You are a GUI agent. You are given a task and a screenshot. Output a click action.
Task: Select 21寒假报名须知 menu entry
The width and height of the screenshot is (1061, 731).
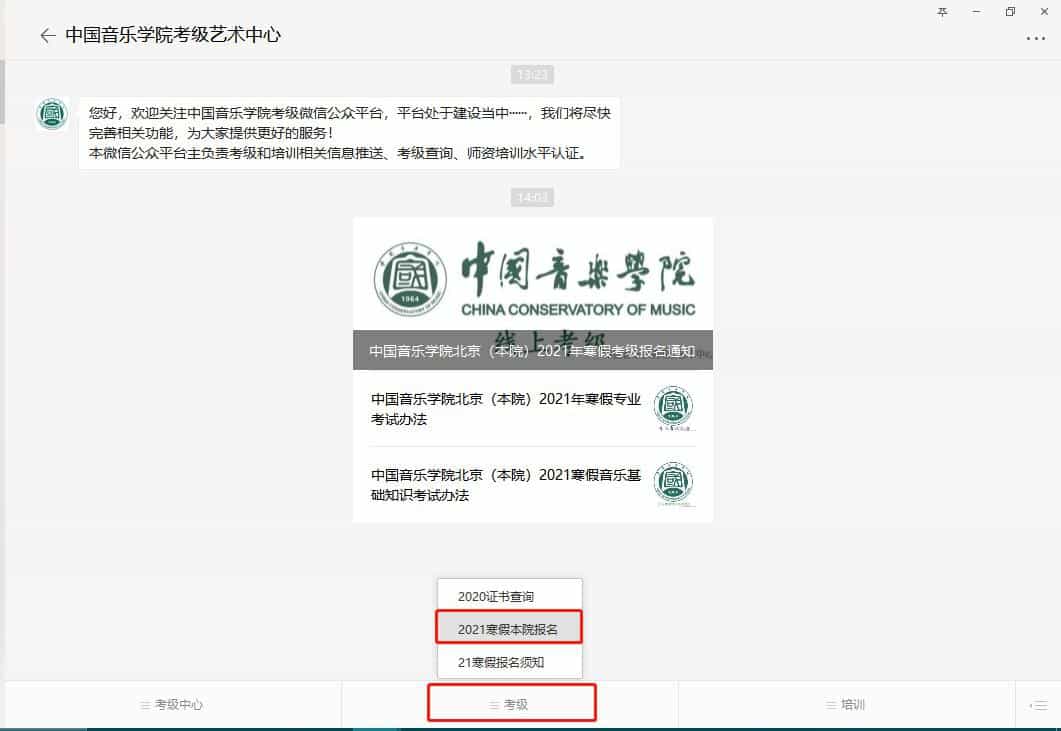(510, 662)
